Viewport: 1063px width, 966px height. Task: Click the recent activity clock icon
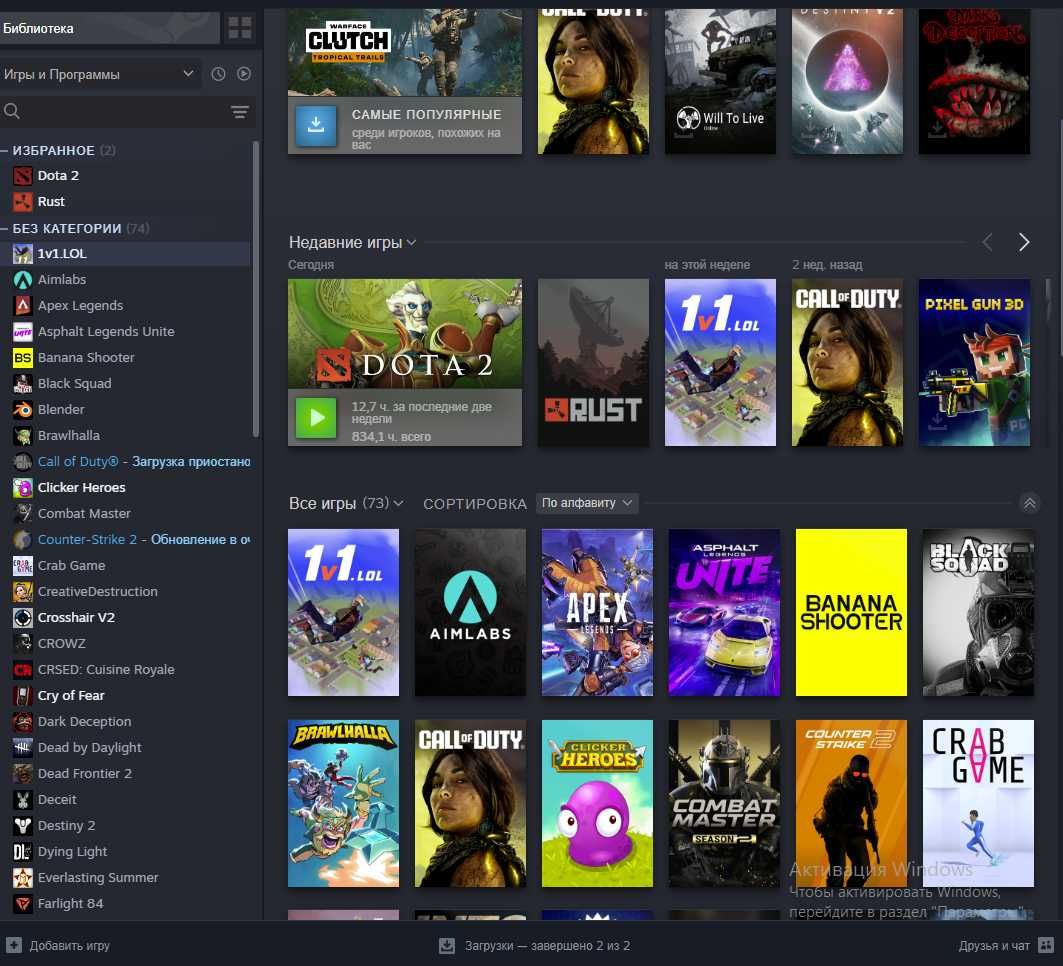pyautogui.click(x=218, y=74)
